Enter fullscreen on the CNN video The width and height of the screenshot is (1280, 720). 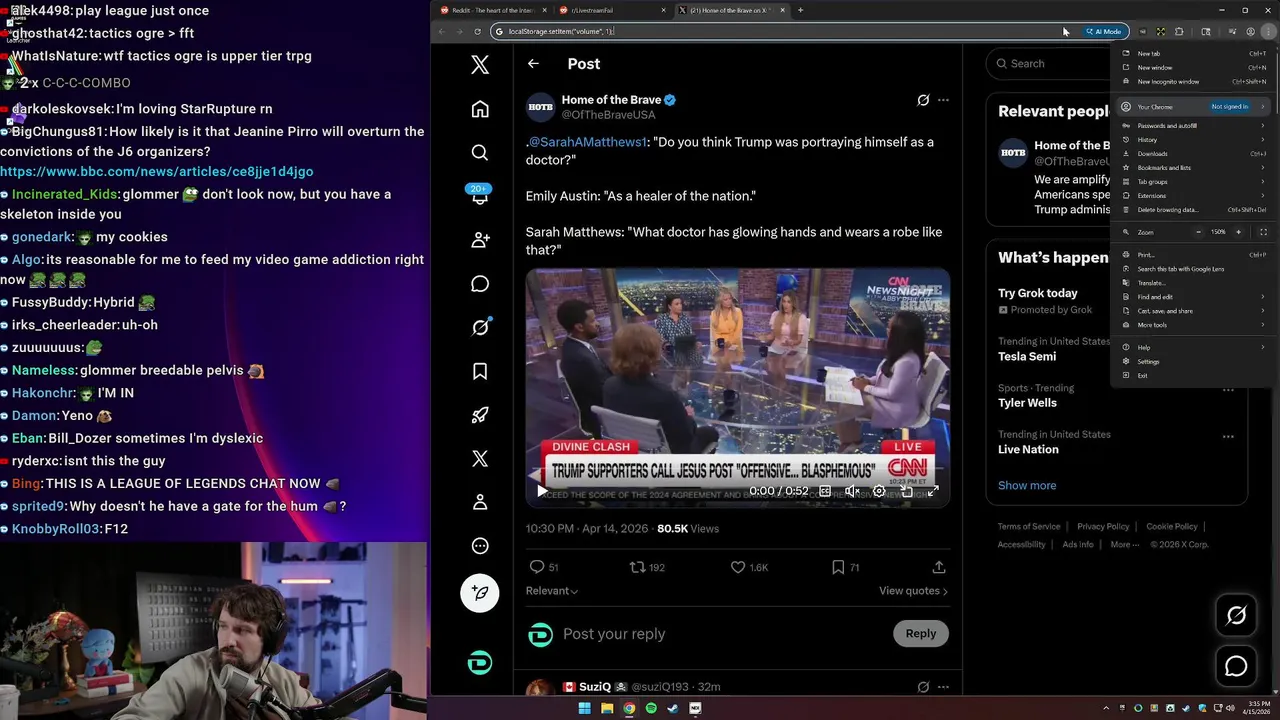point(933,491)
